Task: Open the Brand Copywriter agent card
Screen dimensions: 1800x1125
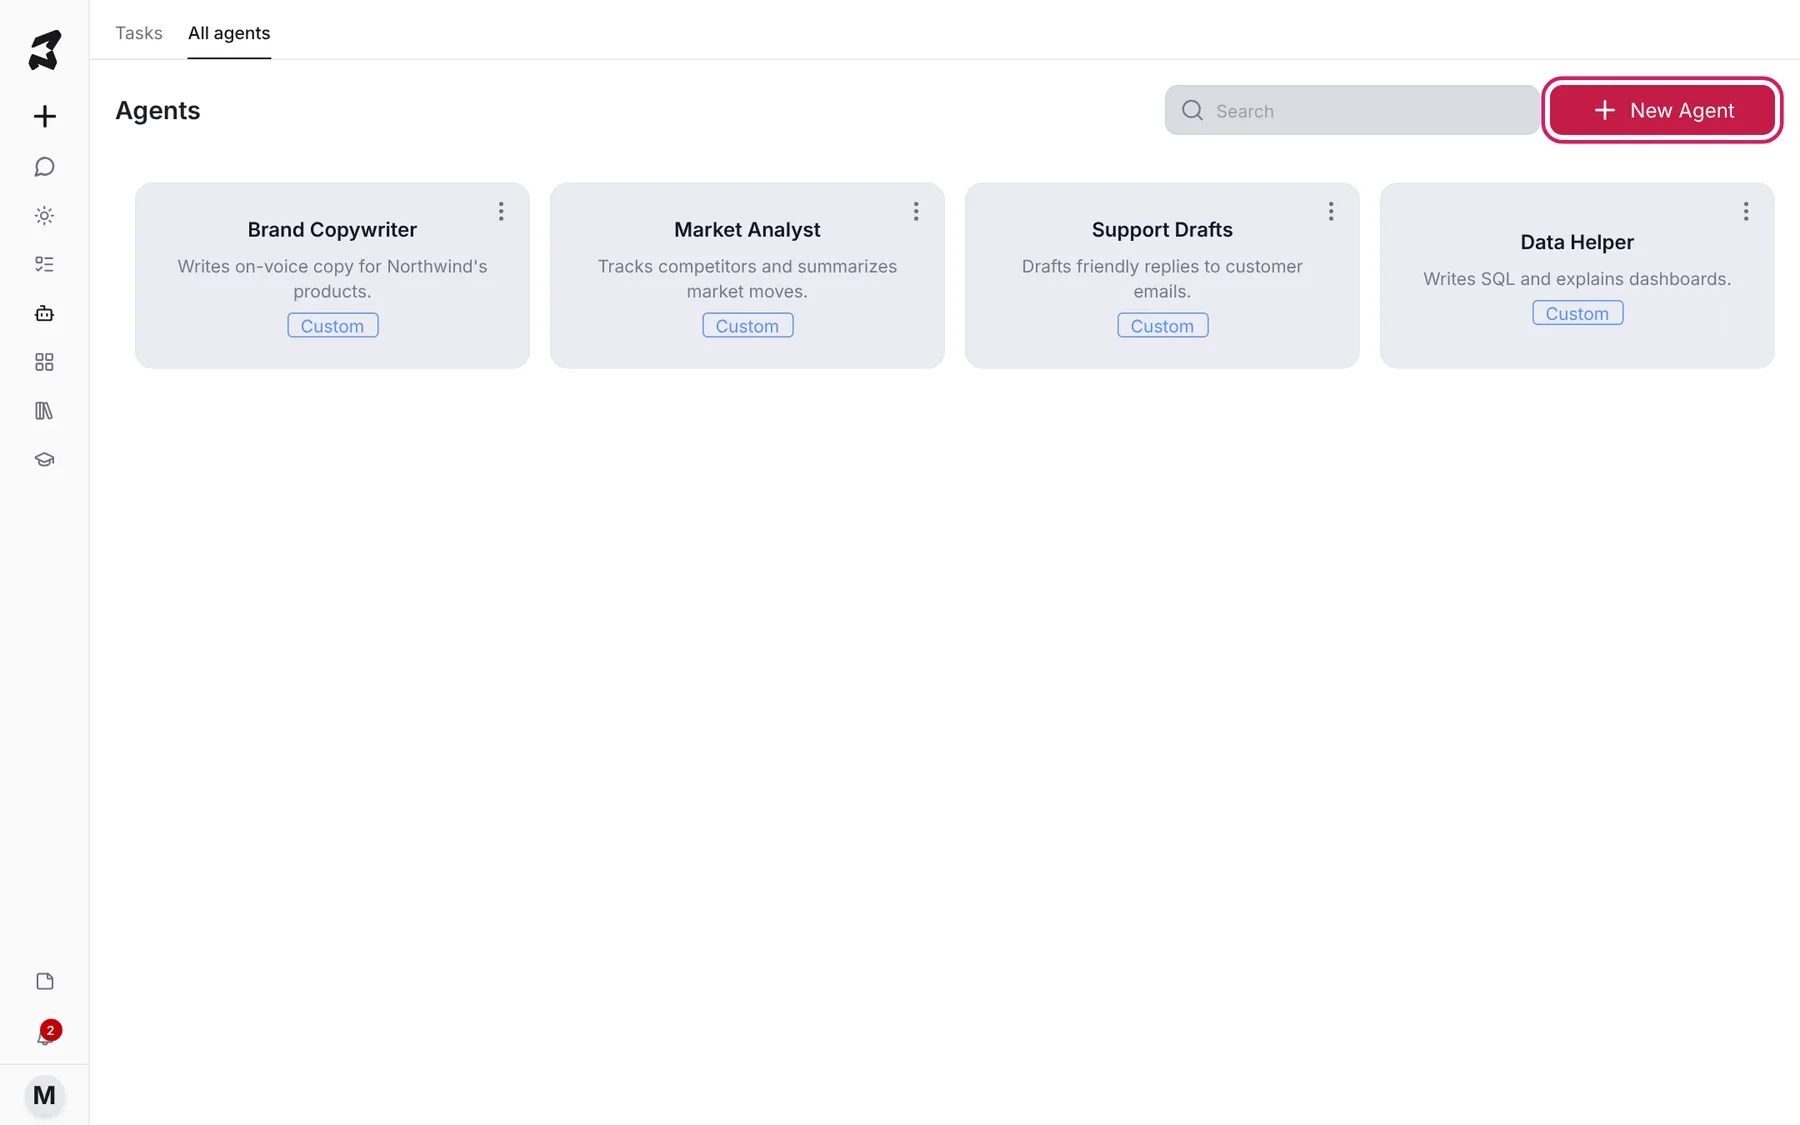Action: tap(332, 275)
